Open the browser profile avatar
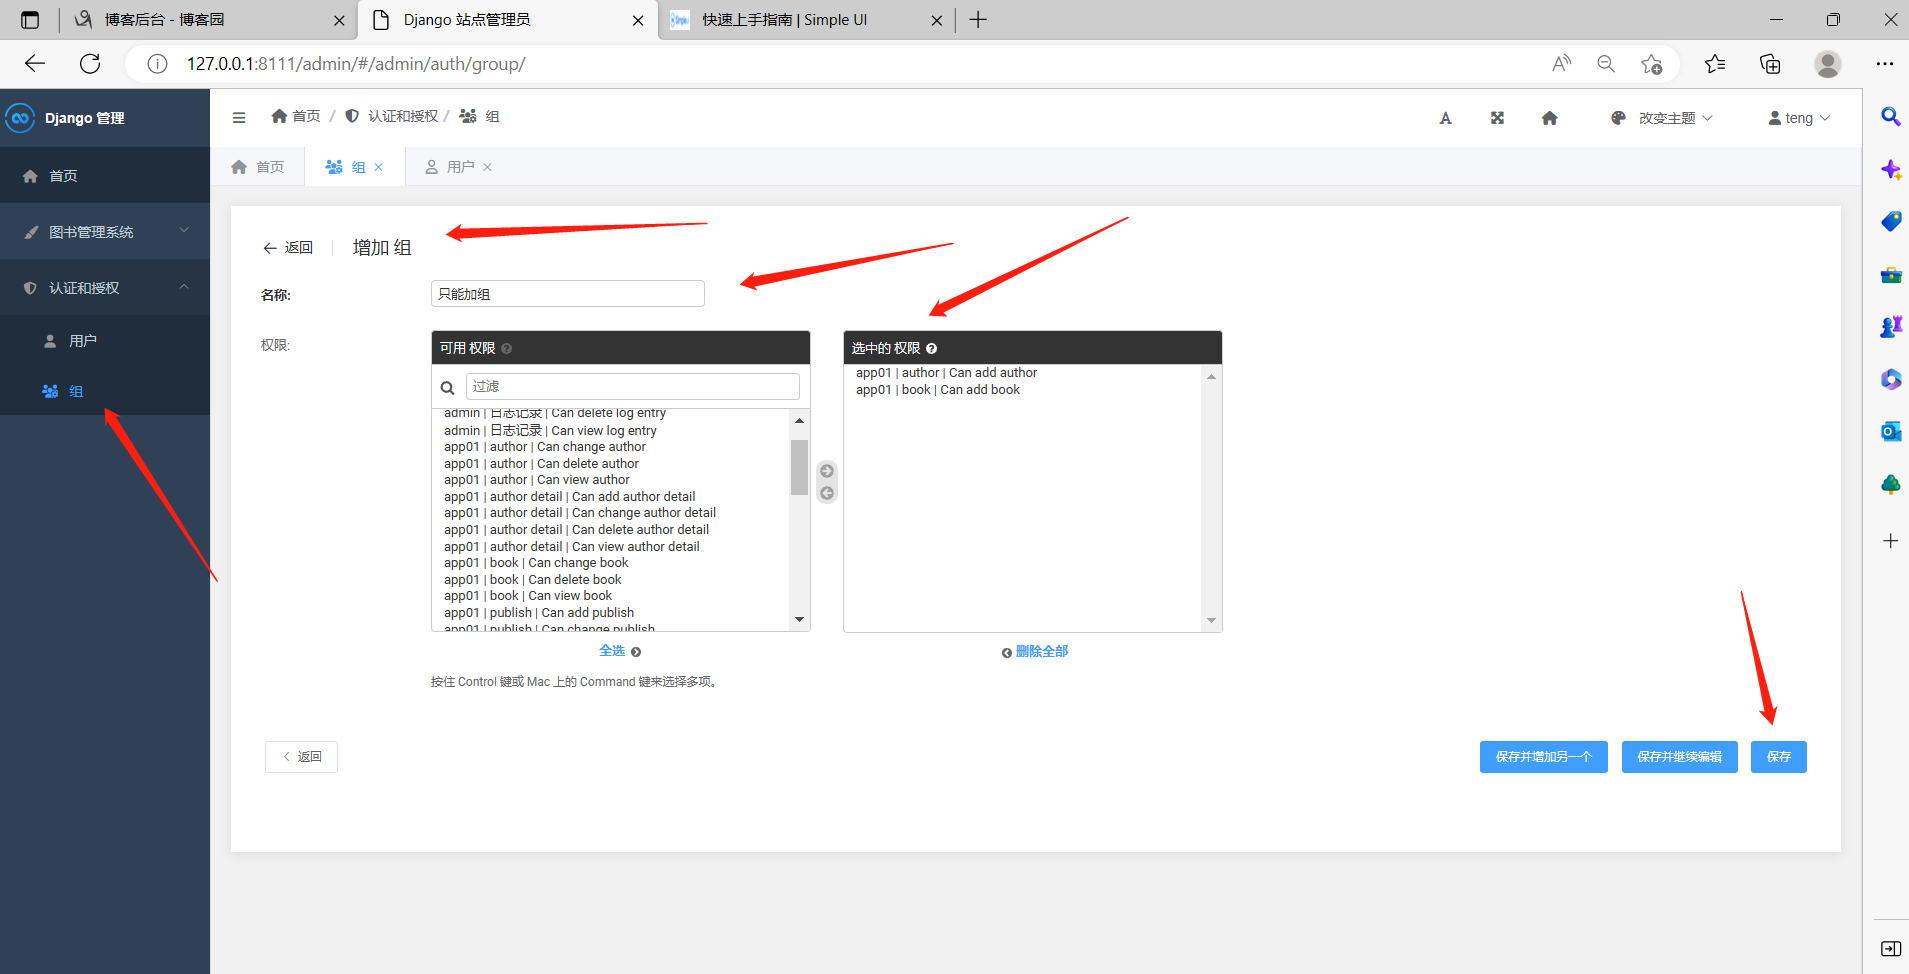 pos(1828,64)
